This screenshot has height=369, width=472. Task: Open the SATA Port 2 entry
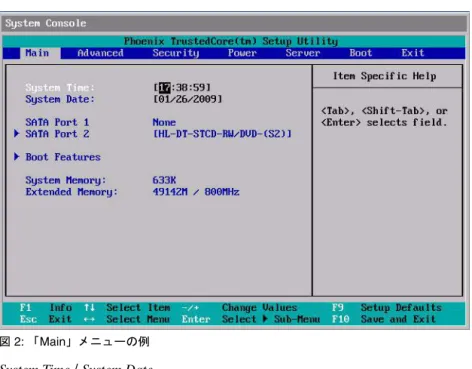pos(57,134)
